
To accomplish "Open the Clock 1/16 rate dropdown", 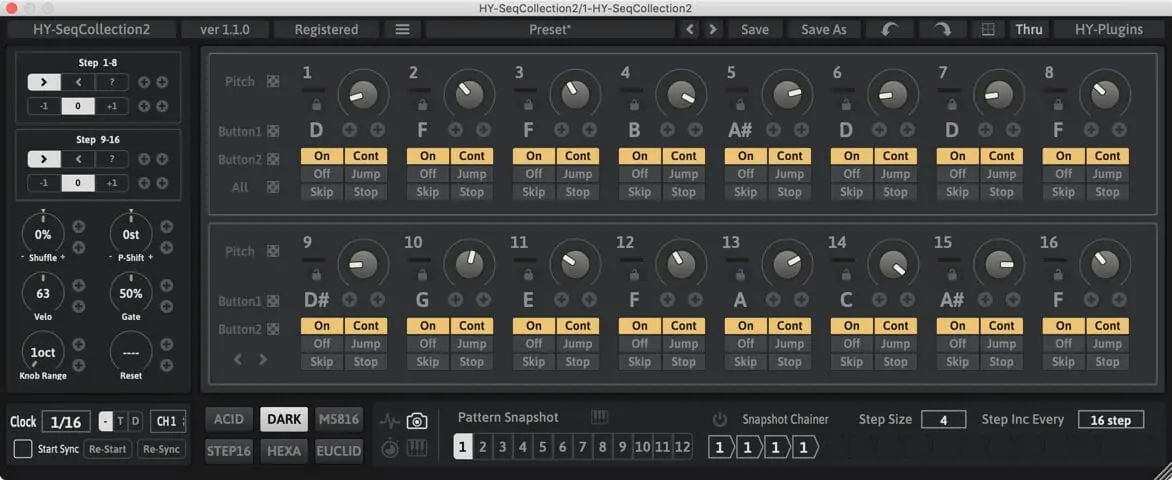I will (69, 422).
